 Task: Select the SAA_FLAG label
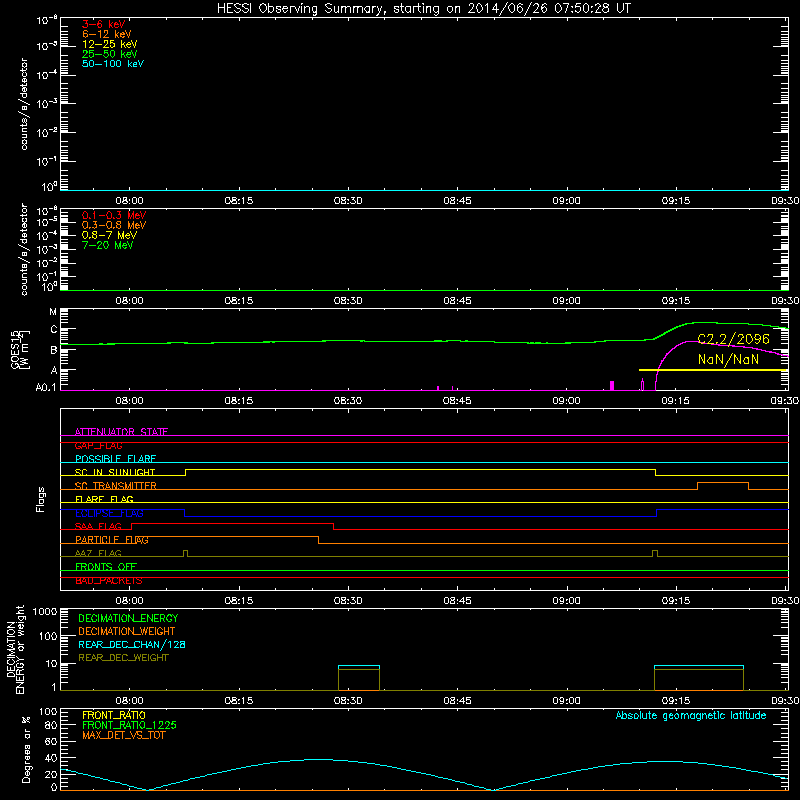point(98,526)
